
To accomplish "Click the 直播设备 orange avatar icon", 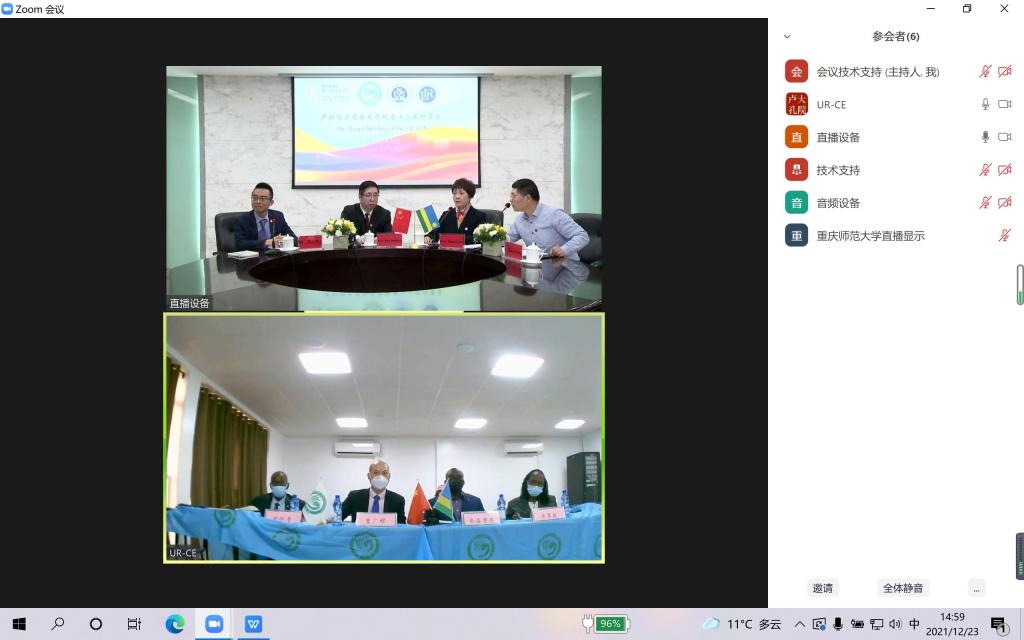I will (796, 137).
